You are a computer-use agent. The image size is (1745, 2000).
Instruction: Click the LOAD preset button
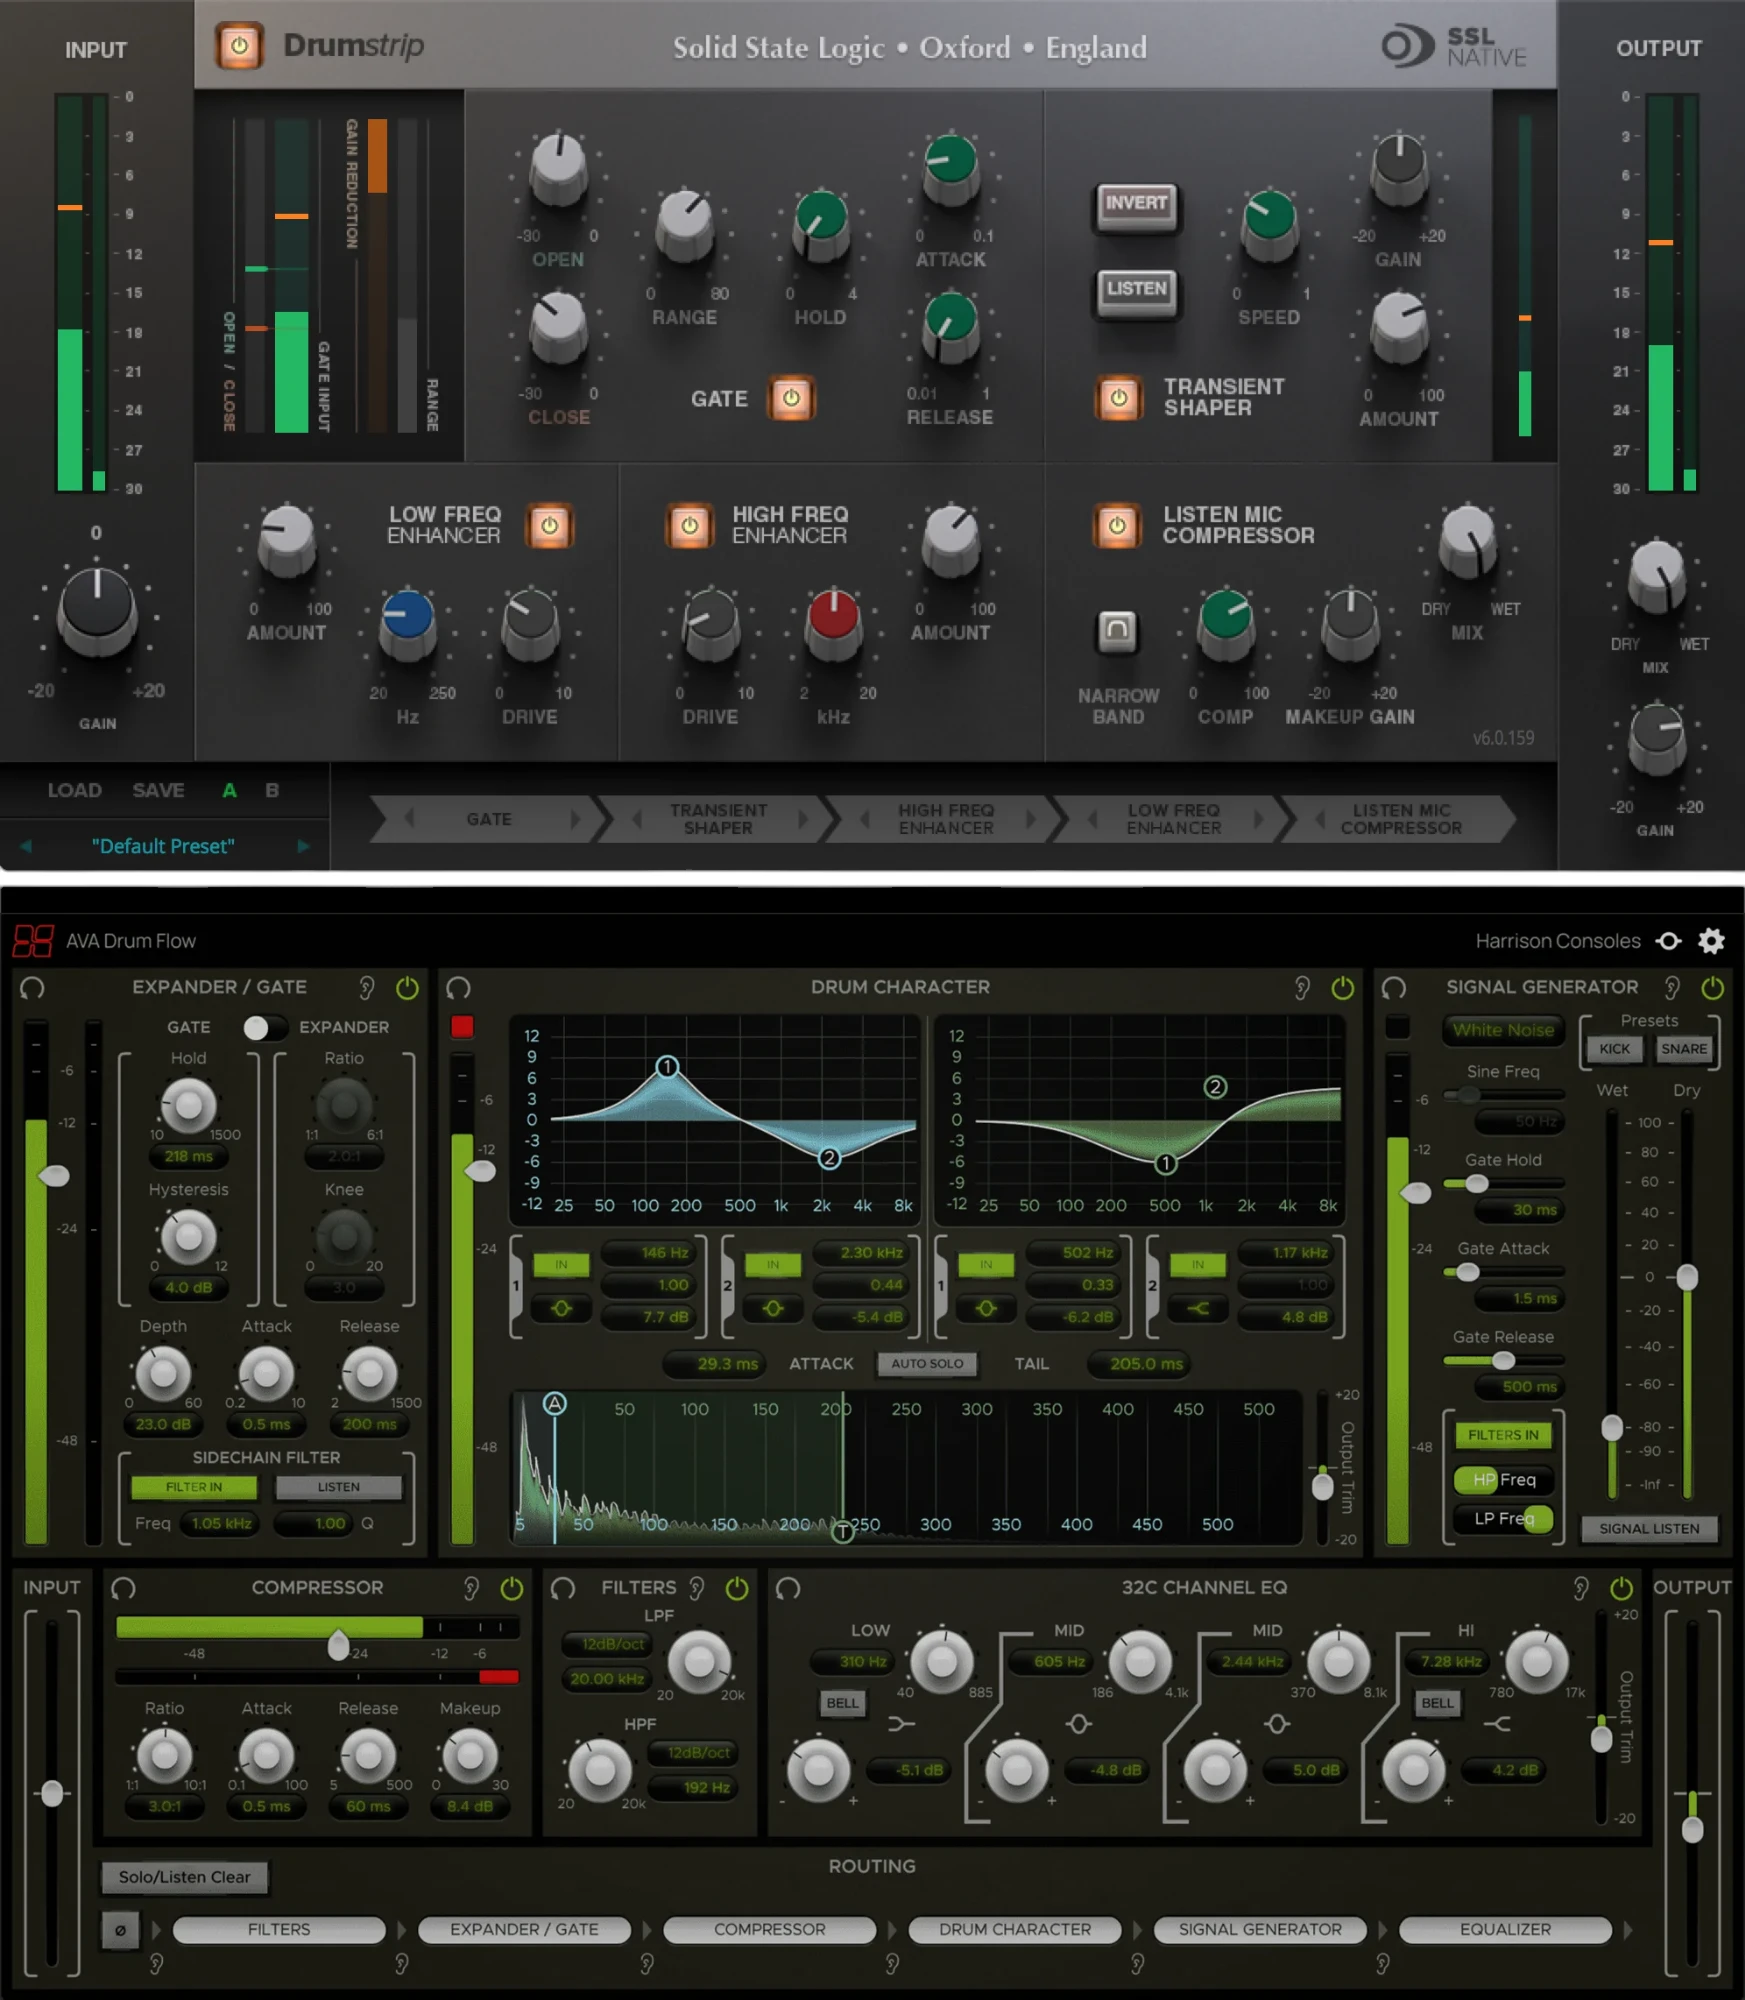pos(75,790)
